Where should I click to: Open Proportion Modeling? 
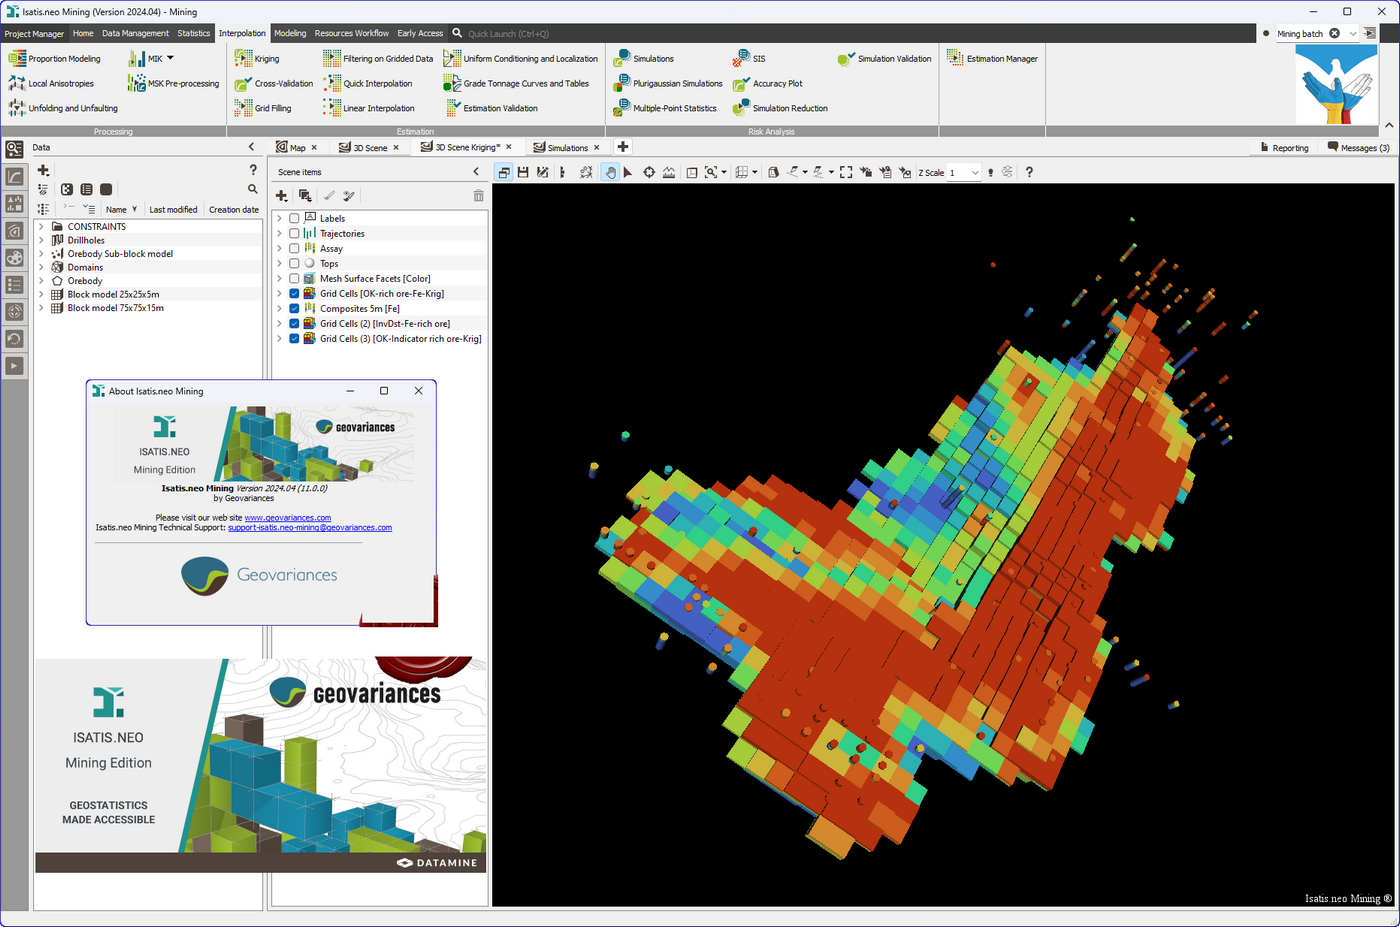tap(55, 59)
